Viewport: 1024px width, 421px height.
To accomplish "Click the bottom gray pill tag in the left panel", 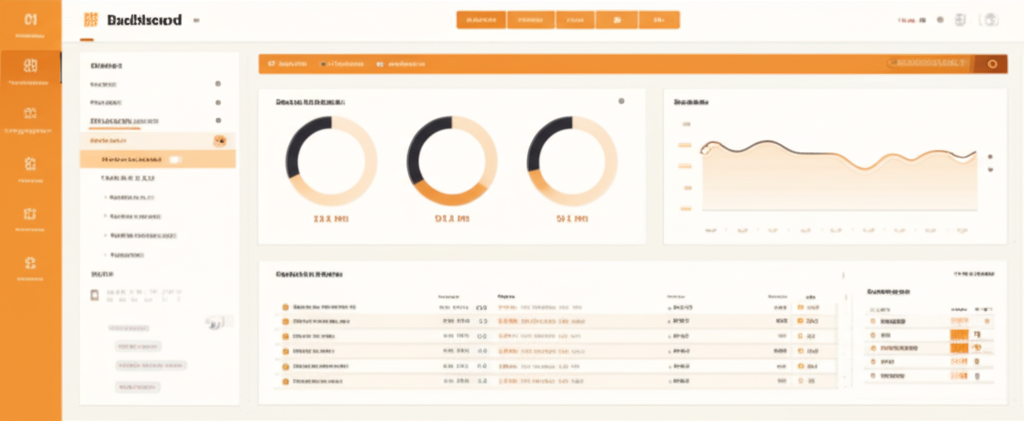I will click(138, 387).
